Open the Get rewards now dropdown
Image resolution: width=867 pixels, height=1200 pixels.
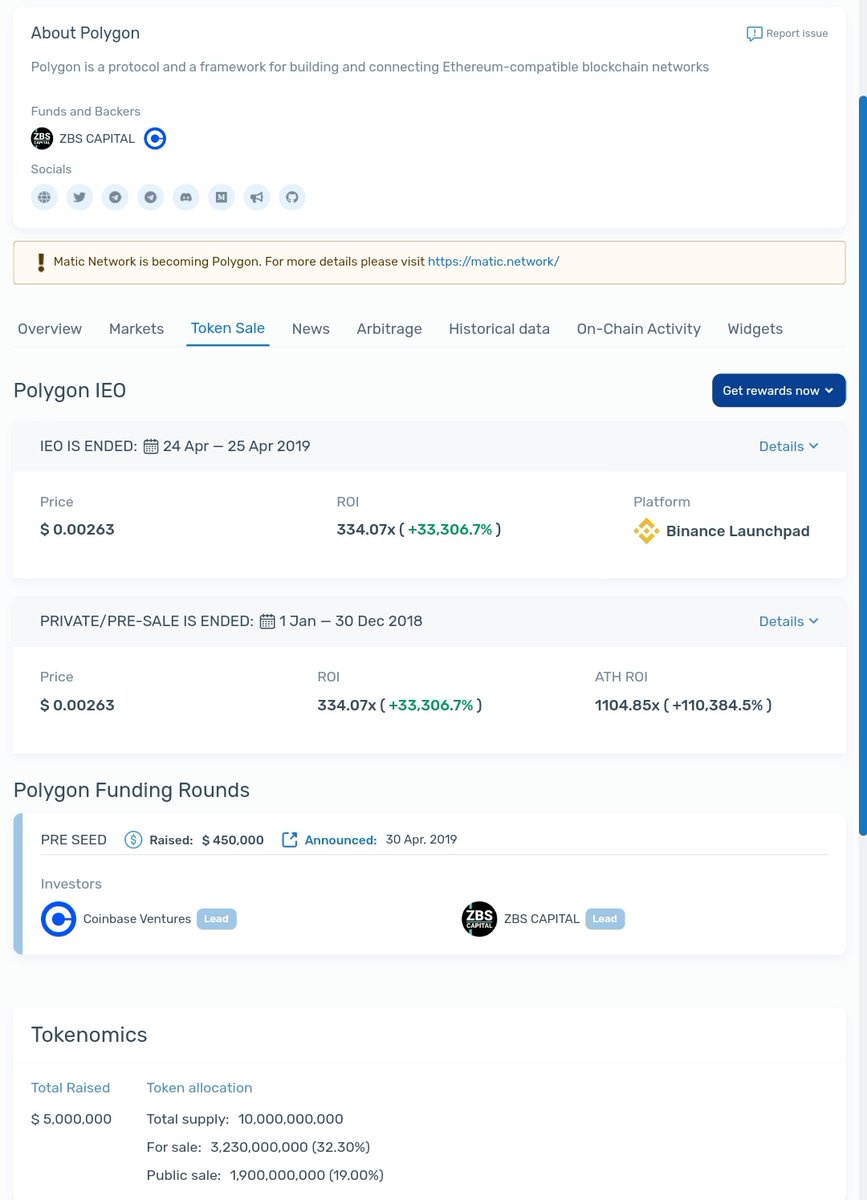pyautogui.click(x=779, y=391)
